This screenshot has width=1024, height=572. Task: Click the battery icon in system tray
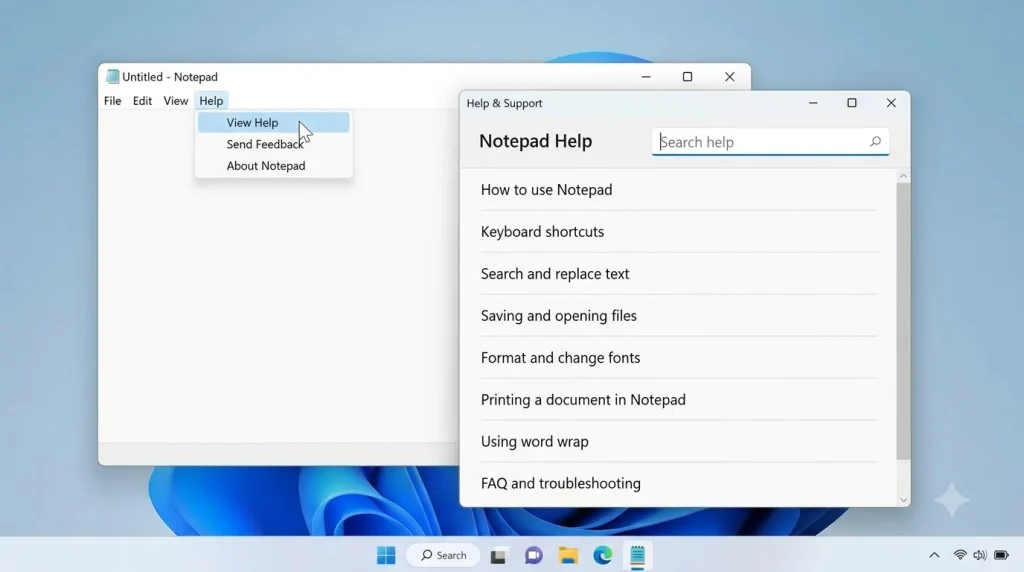pos(1001,555)
